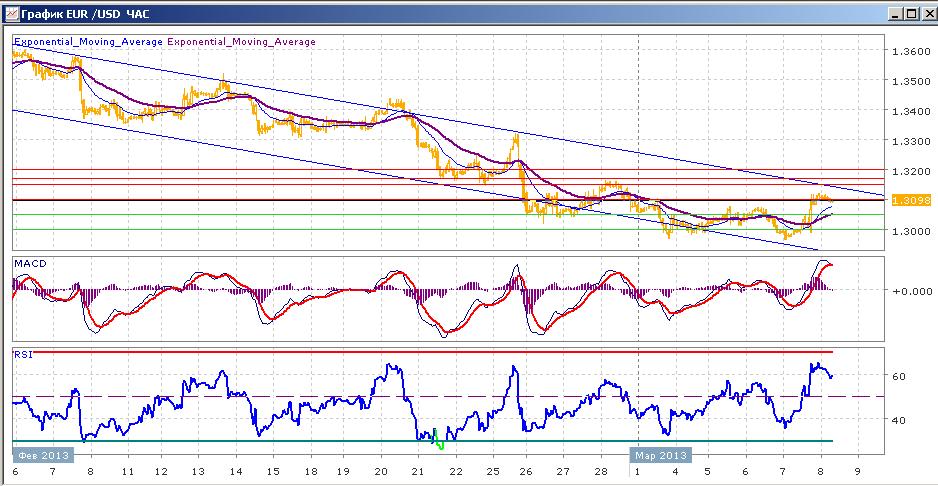Click the orange current price tag 1.3098
Screen dimensions: 938x486
tap(911, 201)
